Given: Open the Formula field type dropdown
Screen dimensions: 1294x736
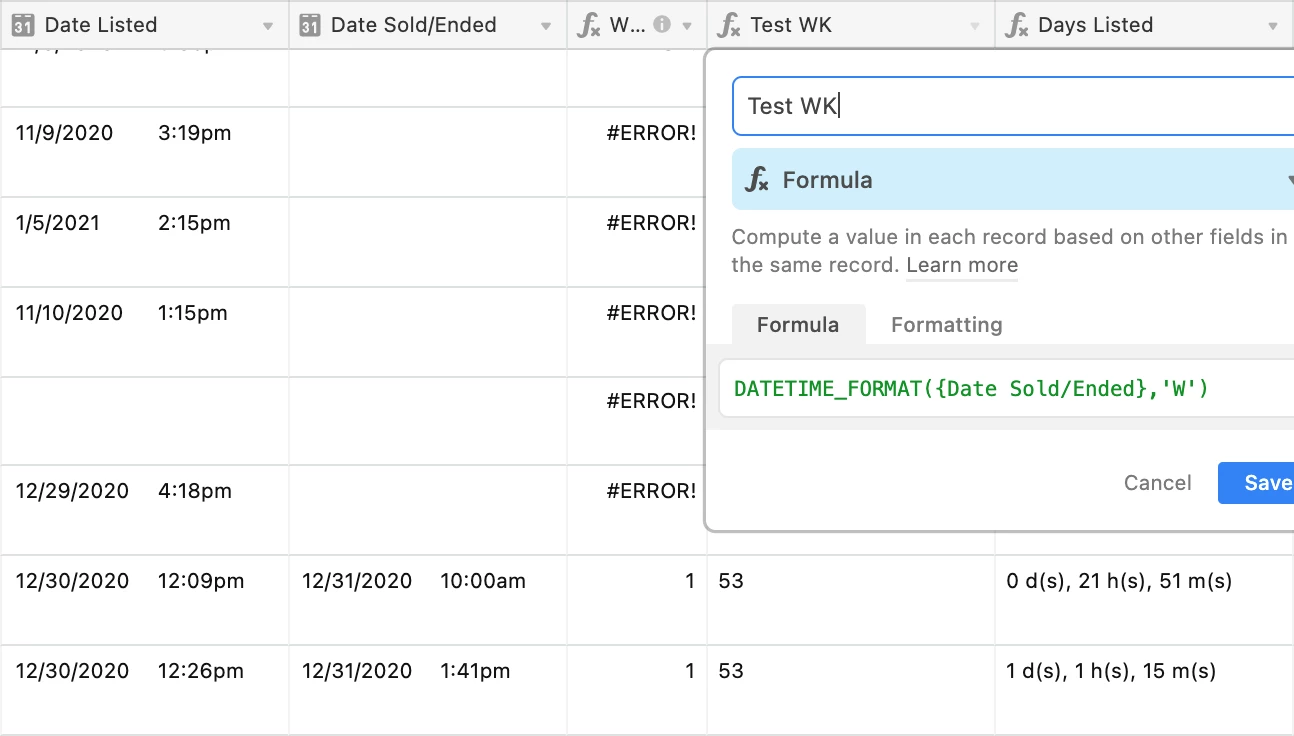Looking at the screenshot, I should click(x=1013, y=180).
